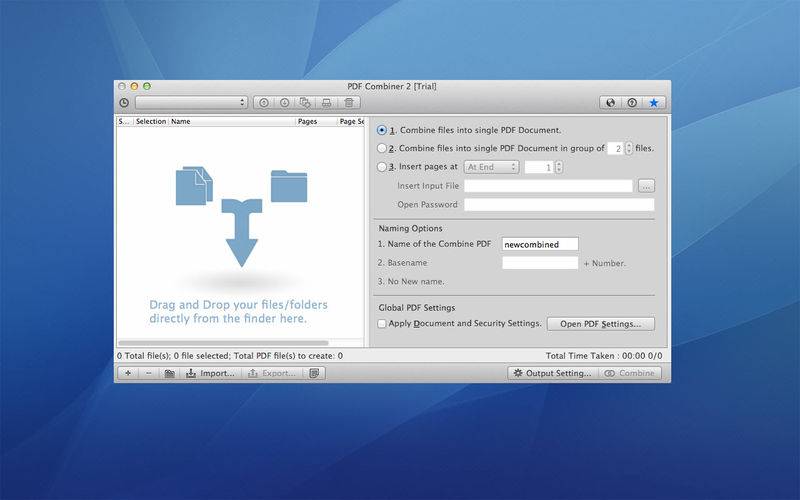Select Combine files into single PDF Document
Viewport: 800px width, 500px height.
(x=382, y=130)
